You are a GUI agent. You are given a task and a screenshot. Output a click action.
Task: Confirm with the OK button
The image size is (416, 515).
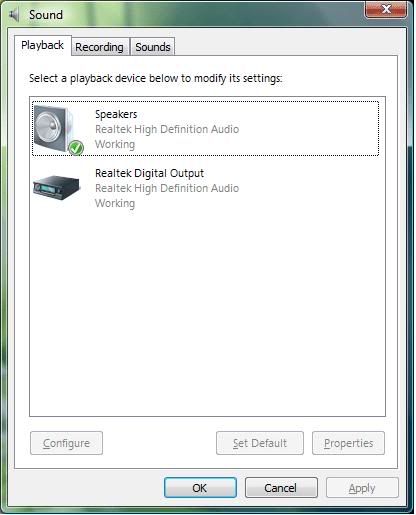coord(200,488)
